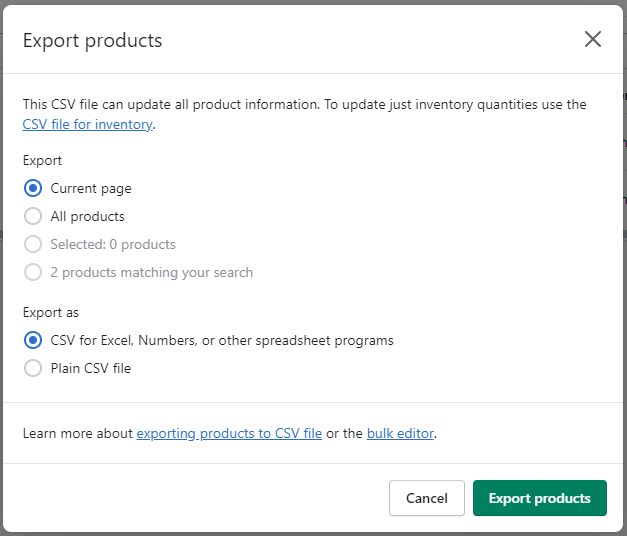Viewport: 627px width, 536px height.
Task: Pick the '2 products matching your search' radio
Action: 33,272
